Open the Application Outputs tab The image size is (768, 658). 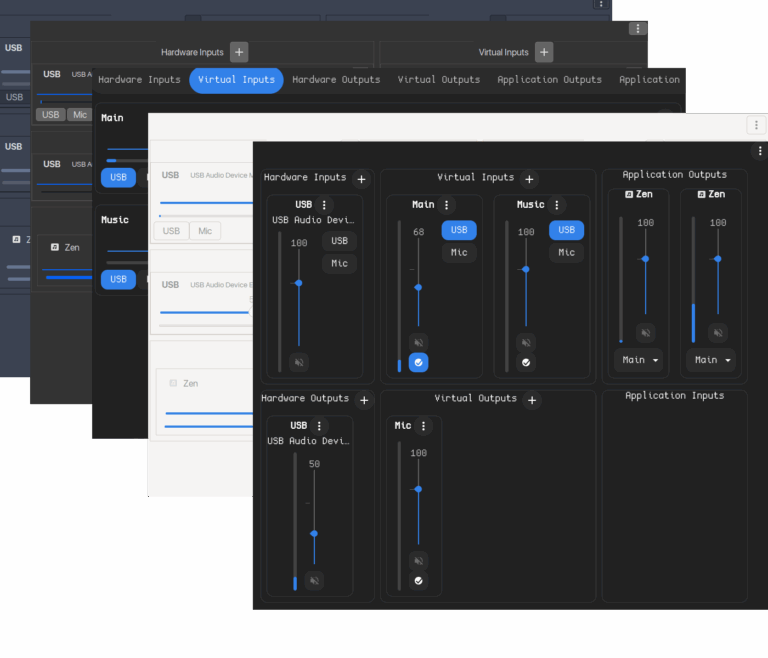click(x=550, y=80)
